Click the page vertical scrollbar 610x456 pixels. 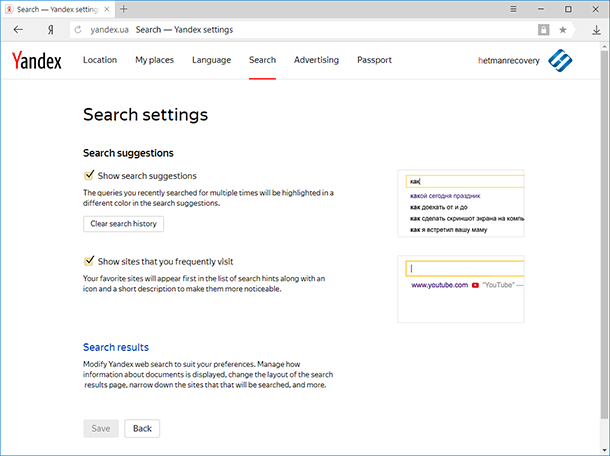click(x=604, y=233)
